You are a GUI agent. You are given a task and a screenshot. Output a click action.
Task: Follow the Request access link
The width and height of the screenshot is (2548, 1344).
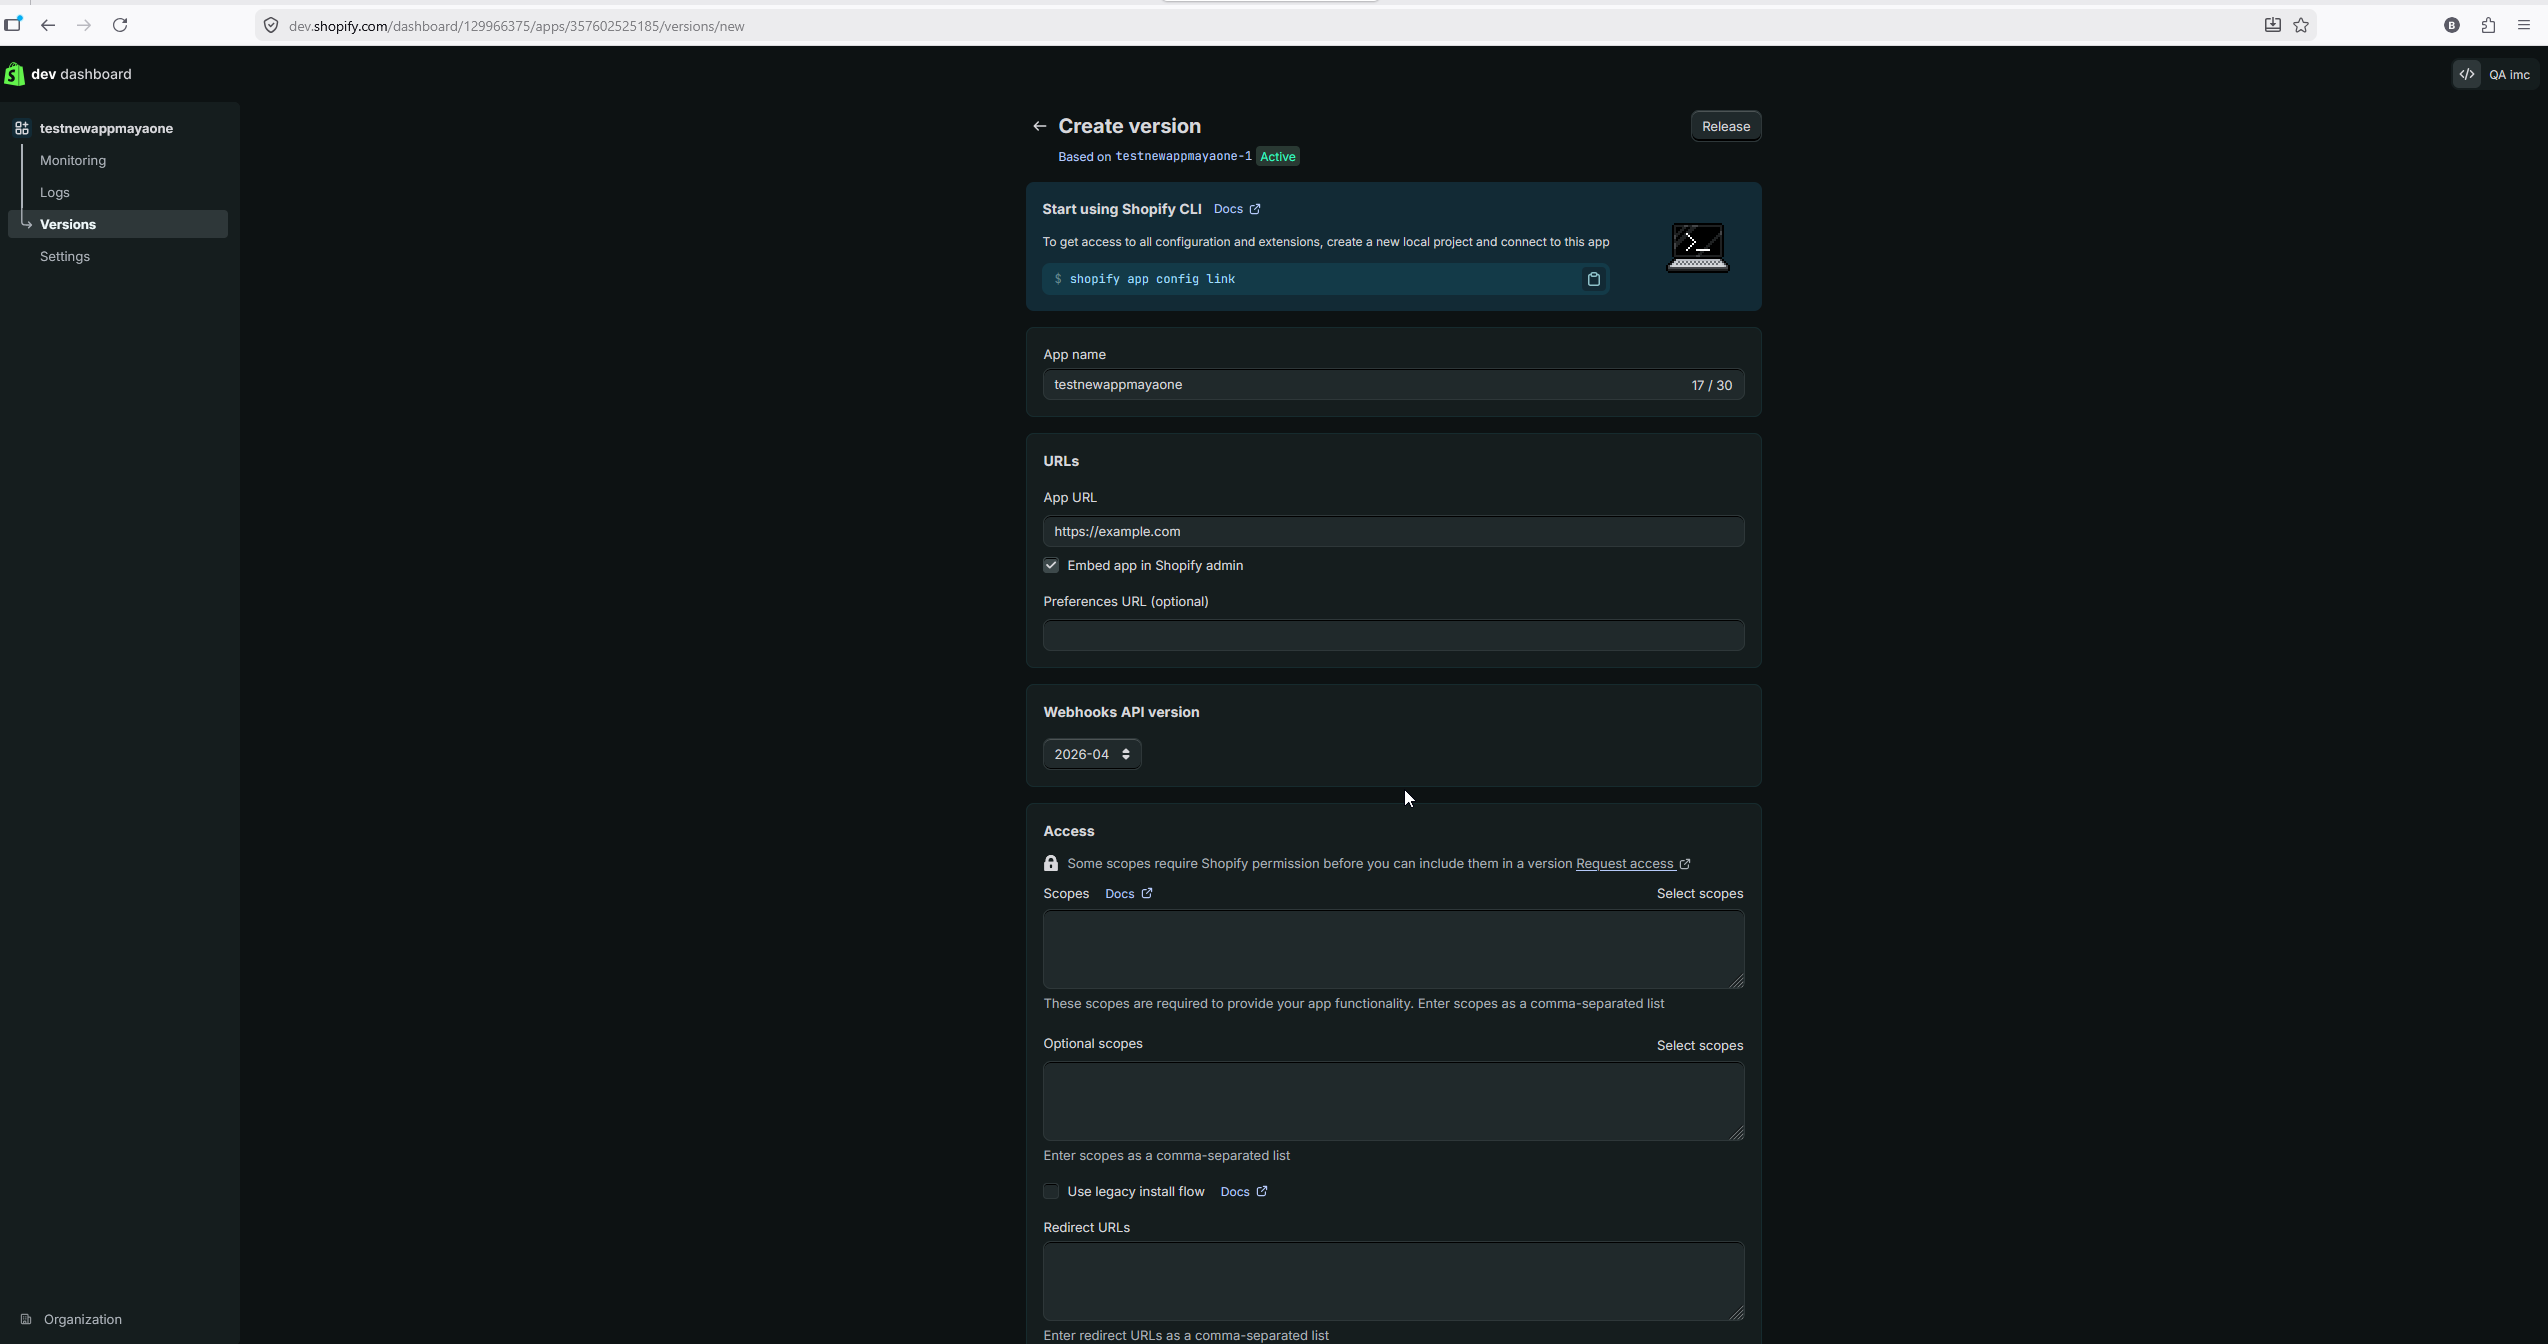pos(1632,864)
